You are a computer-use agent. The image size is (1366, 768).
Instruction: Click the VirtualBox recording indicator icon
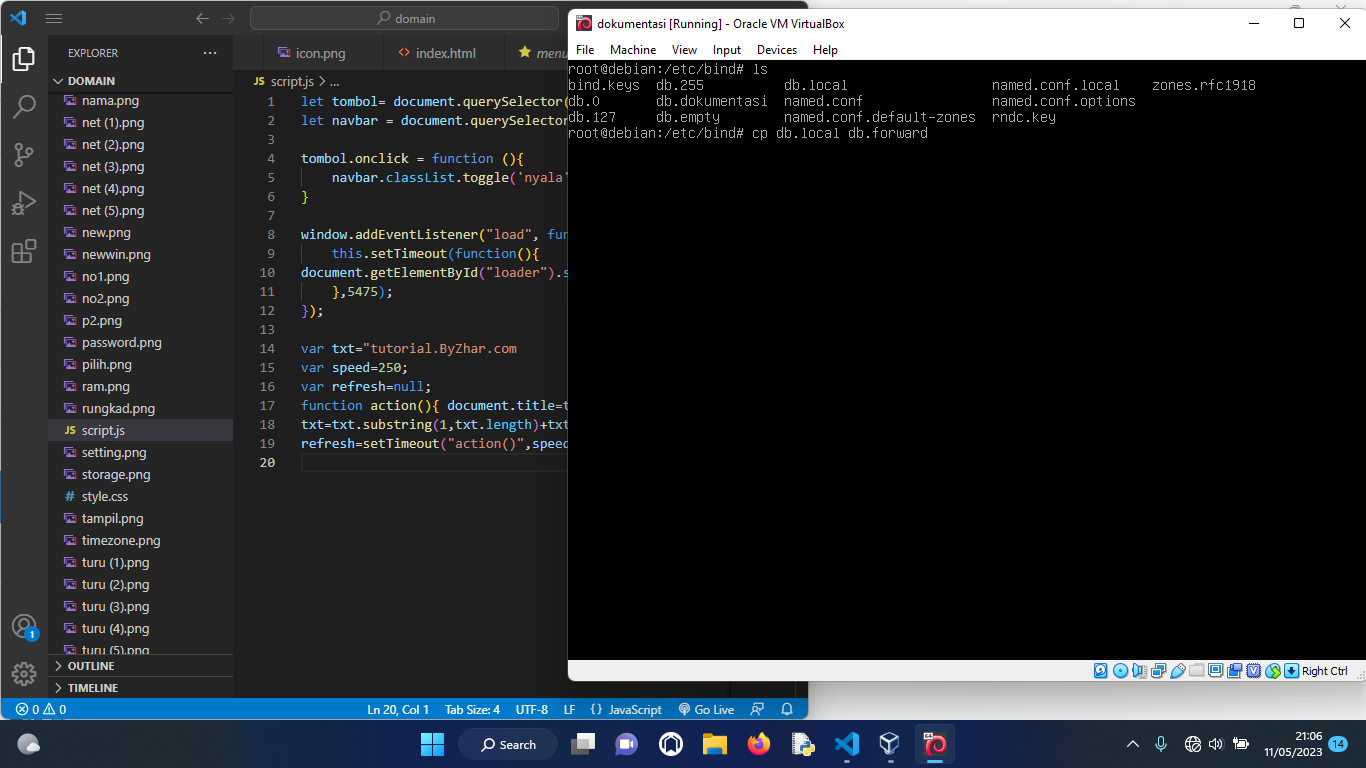pos(1235,671)
